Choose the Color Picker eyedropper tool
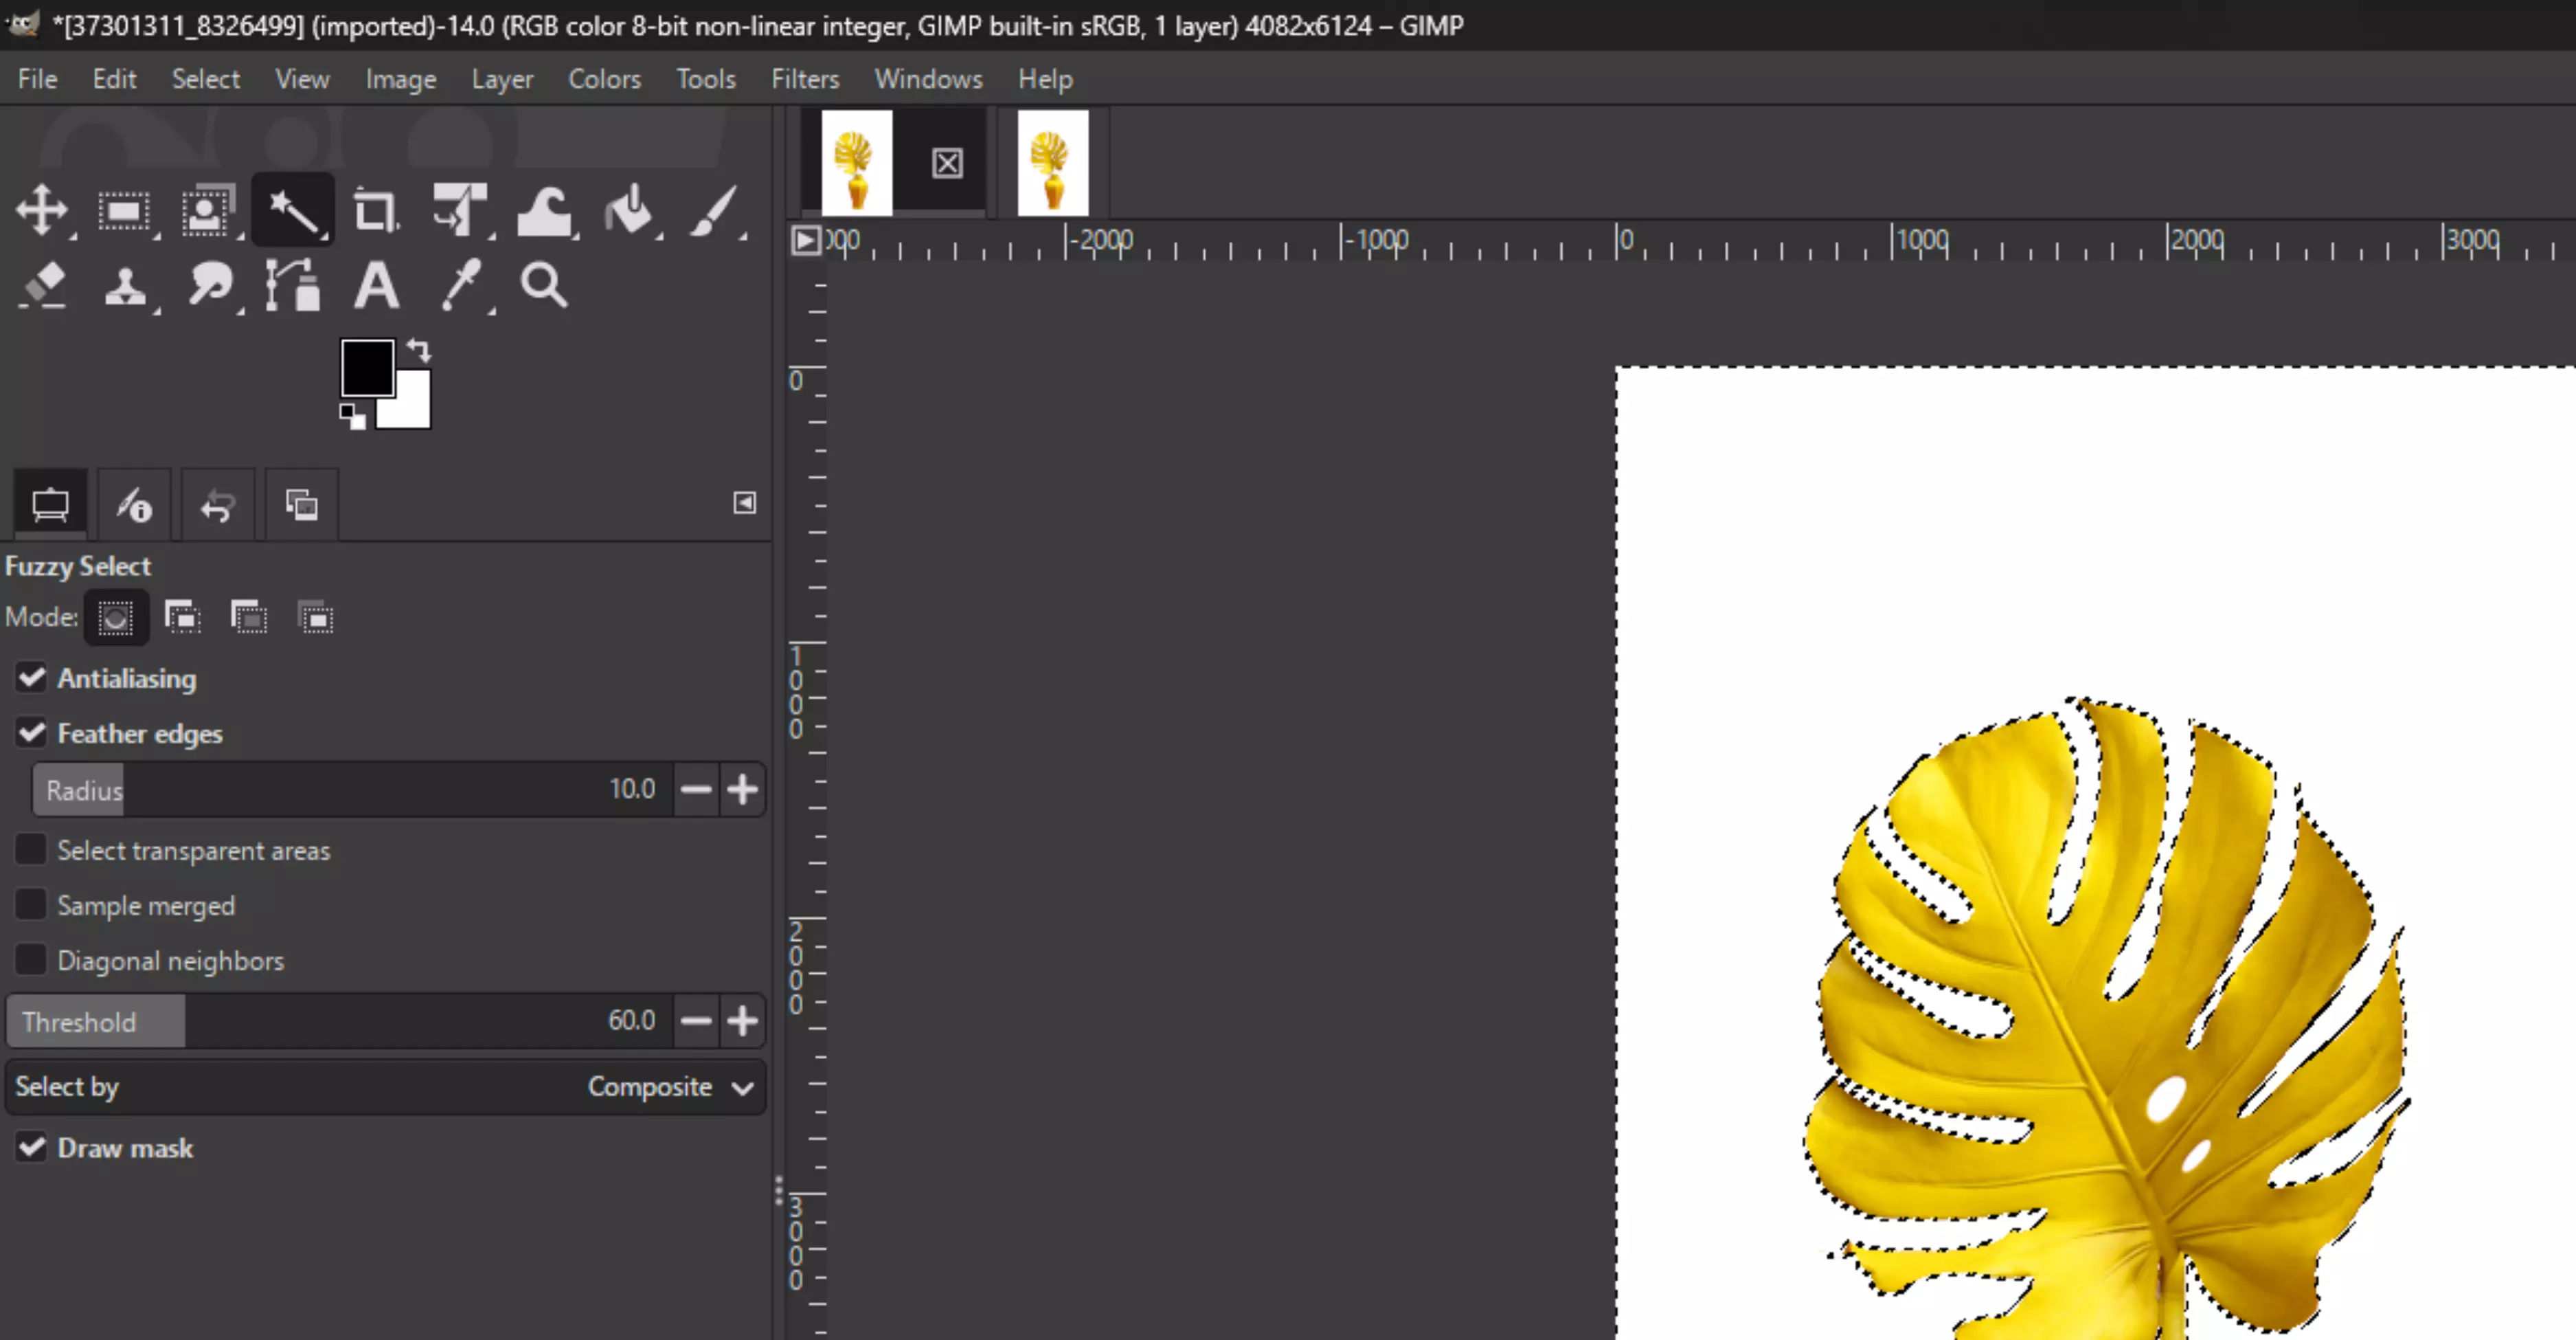 (461, 285)
